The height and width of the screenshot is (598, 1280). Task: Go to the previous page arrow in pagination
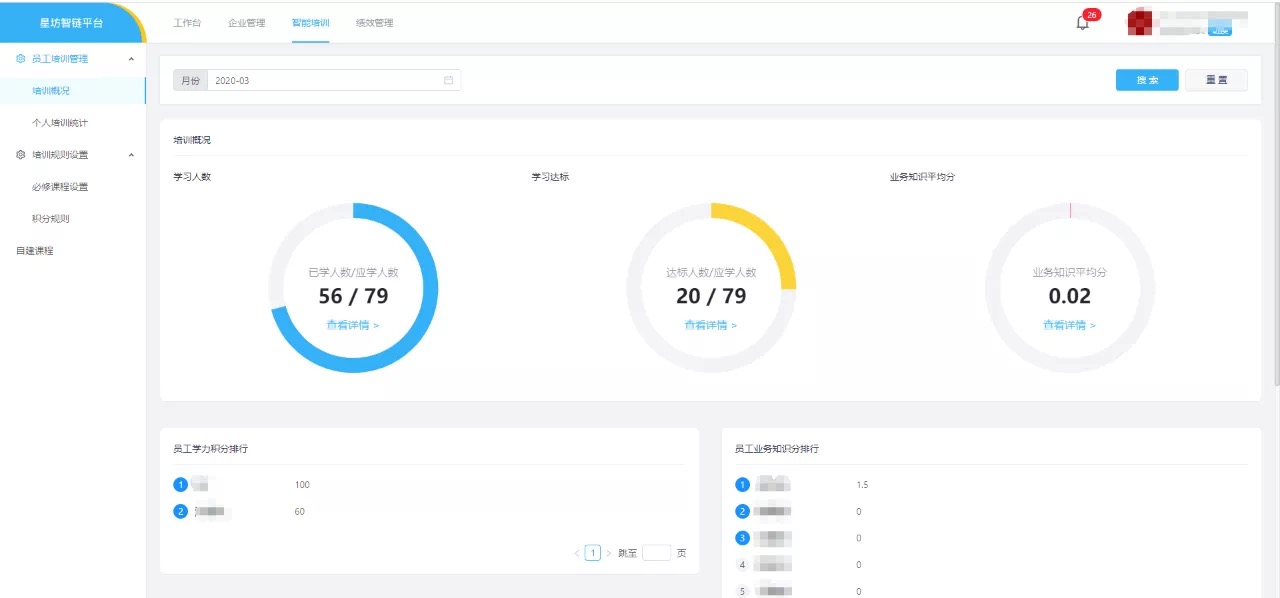click(576, 553)
